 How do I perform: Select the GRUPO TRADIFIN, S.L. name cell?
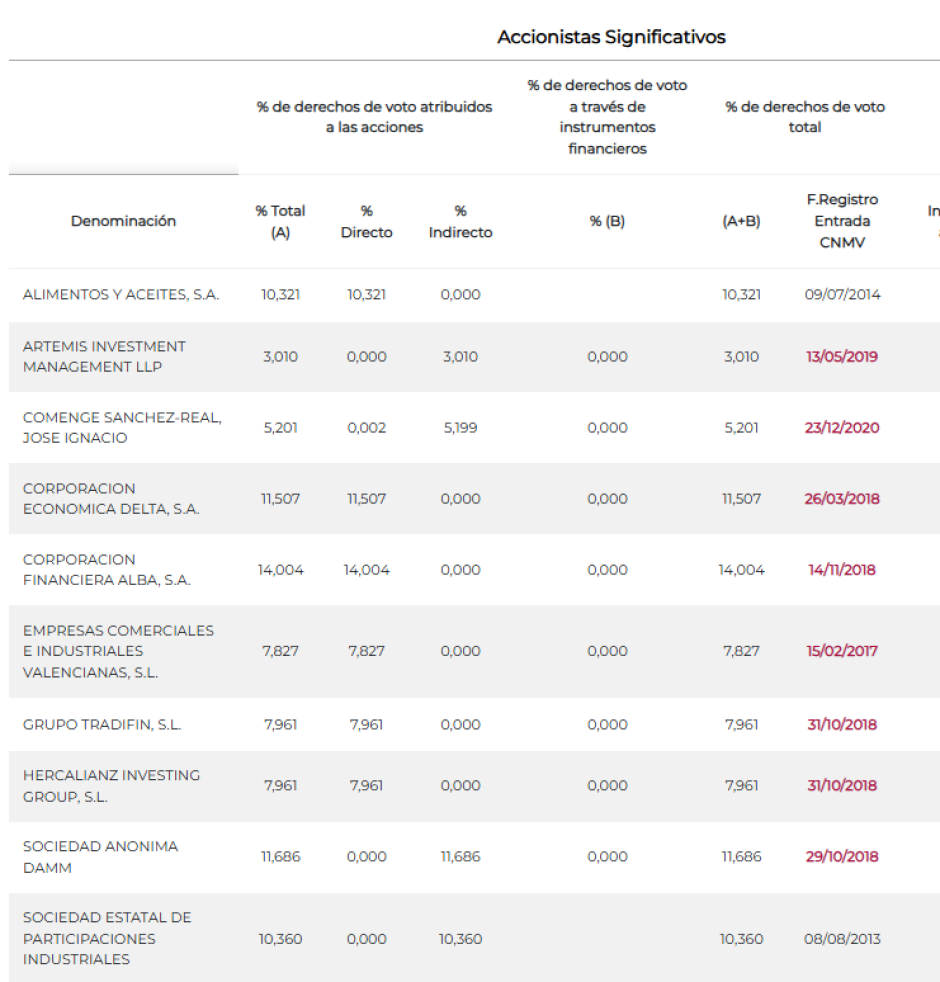click(x=102, y=725)
